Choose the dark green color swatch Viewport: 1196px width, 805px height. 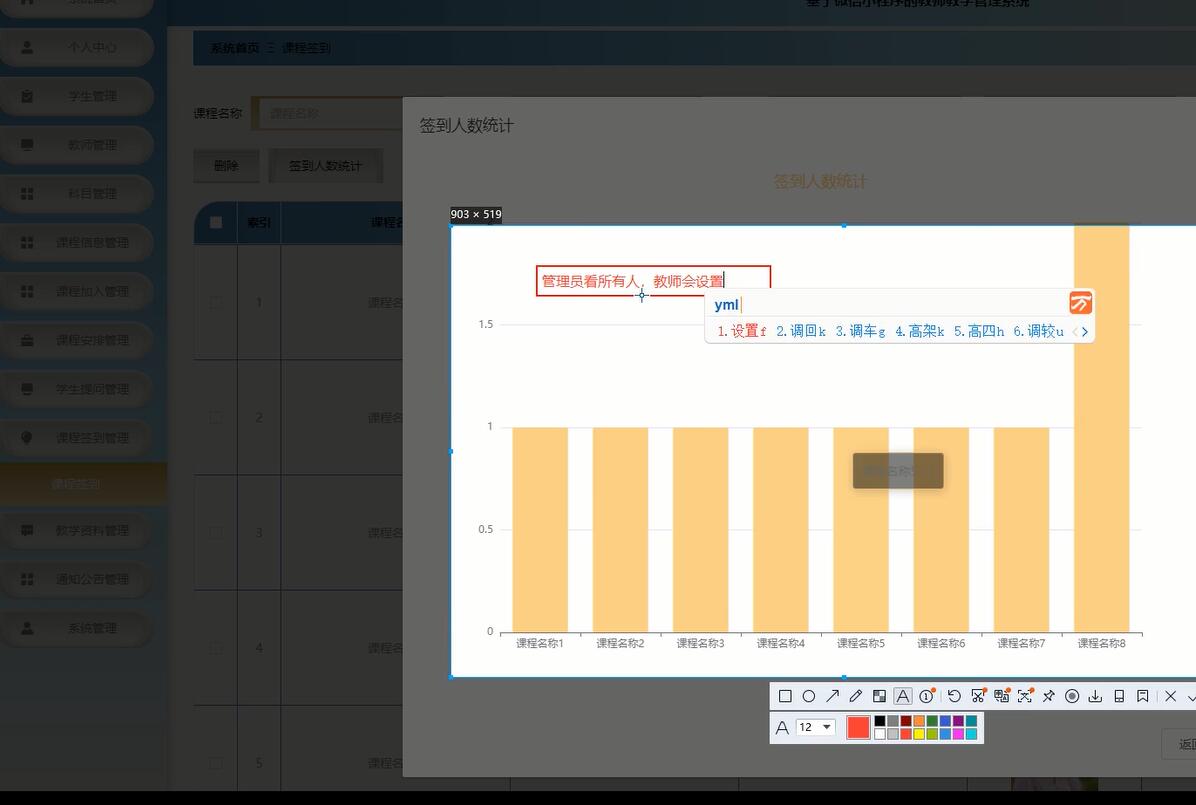(931, 720)
